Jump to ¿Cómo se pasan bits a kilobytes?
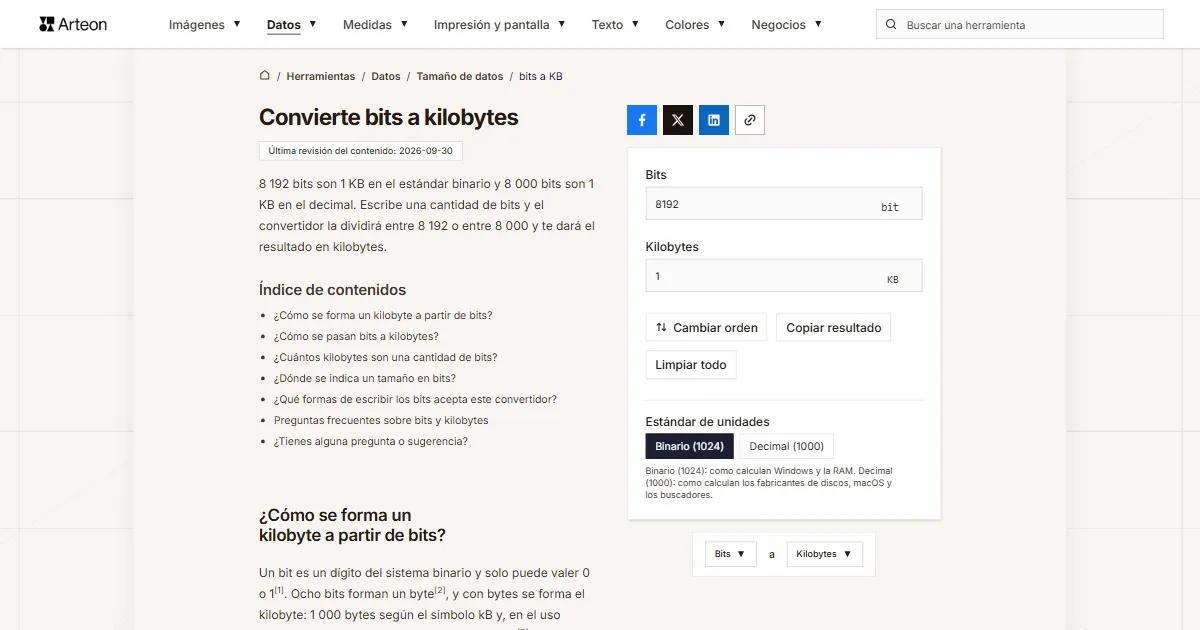The height and width of the screenshot is (630, 1200). click(x=356, y=336)
